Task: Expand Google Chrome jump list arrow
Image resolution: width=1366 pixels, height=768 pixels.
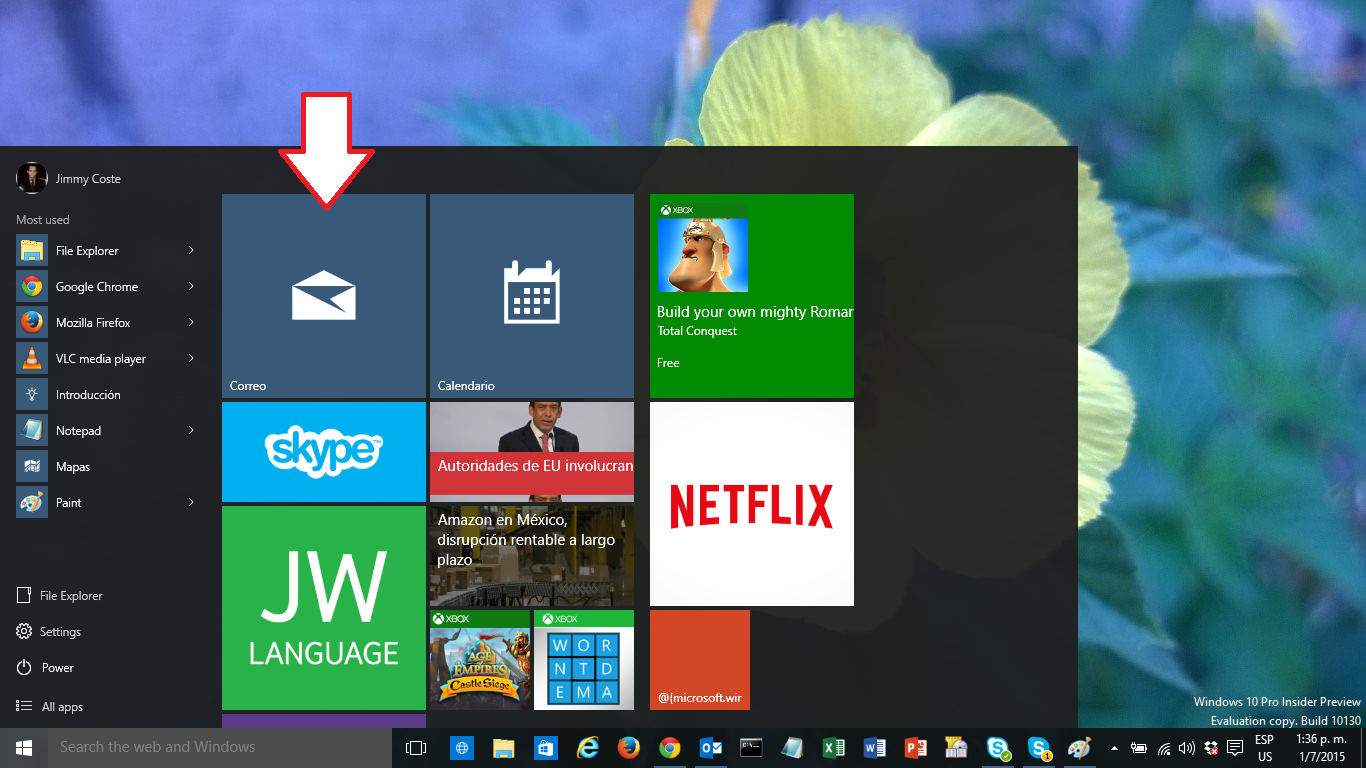Action: 191,287
